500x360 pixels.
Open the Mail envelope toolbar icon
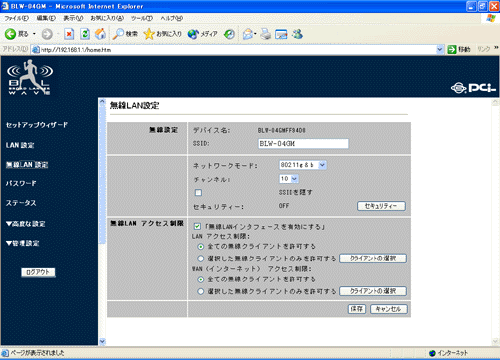coord(247,34)
